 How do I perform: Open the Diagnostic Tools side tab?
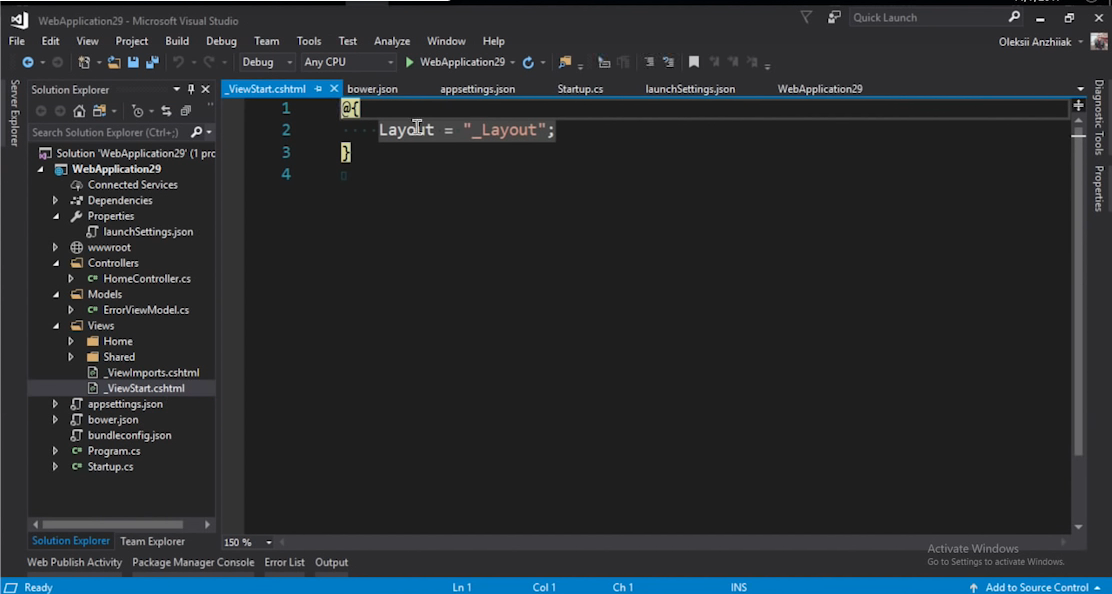(x=1099, y=117)
